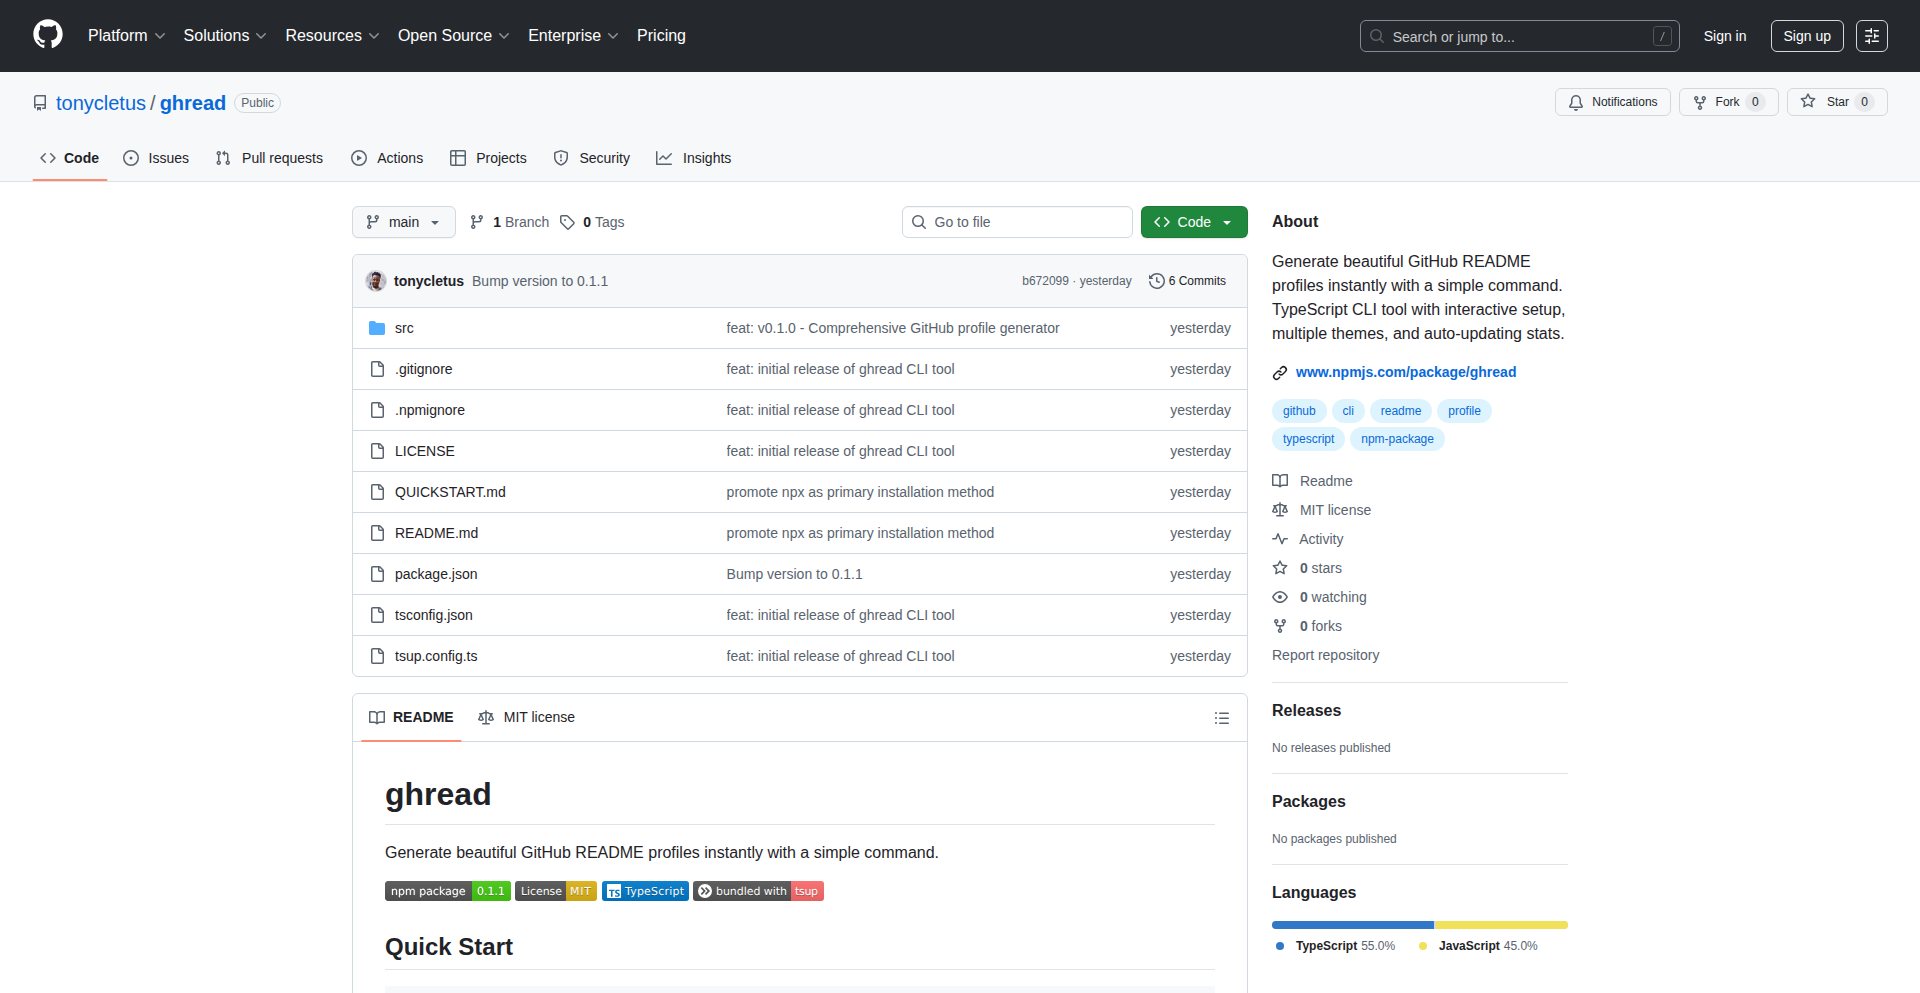1920x993 pixels.
Task: Click tonycletus avatar in commit row
Action: coord(376,281)
